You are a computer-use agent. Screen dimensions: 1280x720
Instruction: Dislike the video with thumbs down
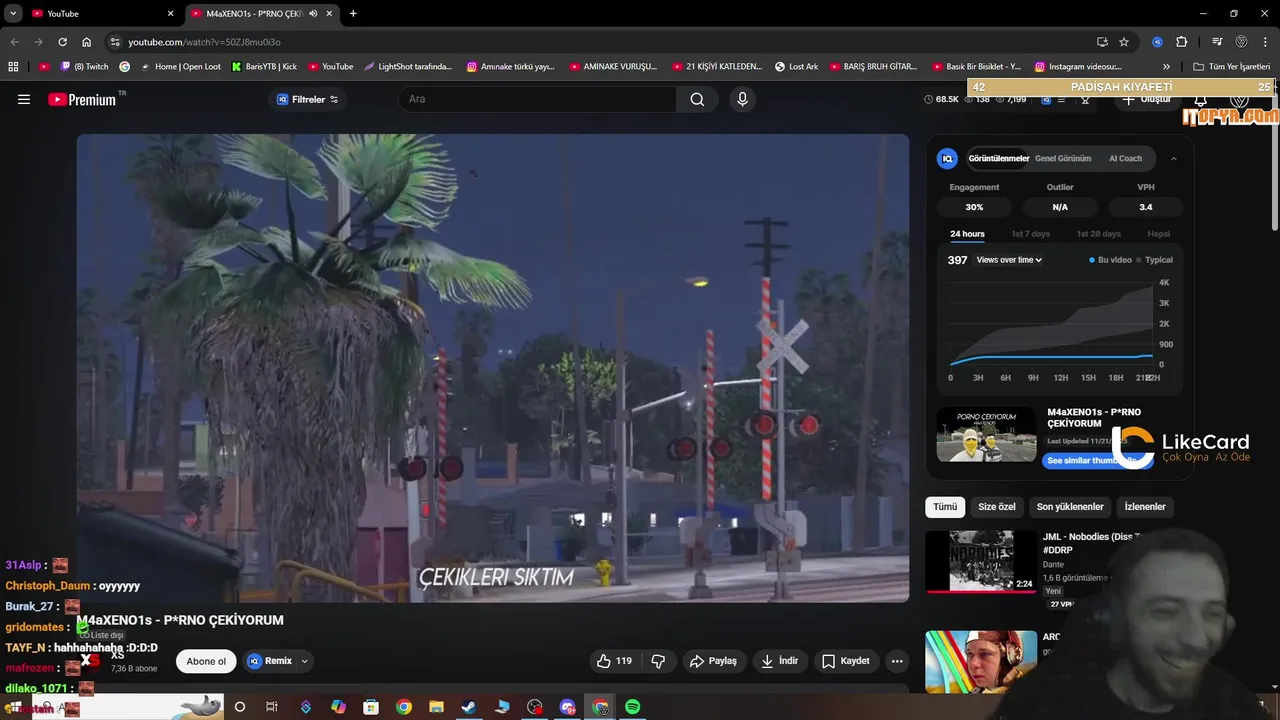pos(658,661)
